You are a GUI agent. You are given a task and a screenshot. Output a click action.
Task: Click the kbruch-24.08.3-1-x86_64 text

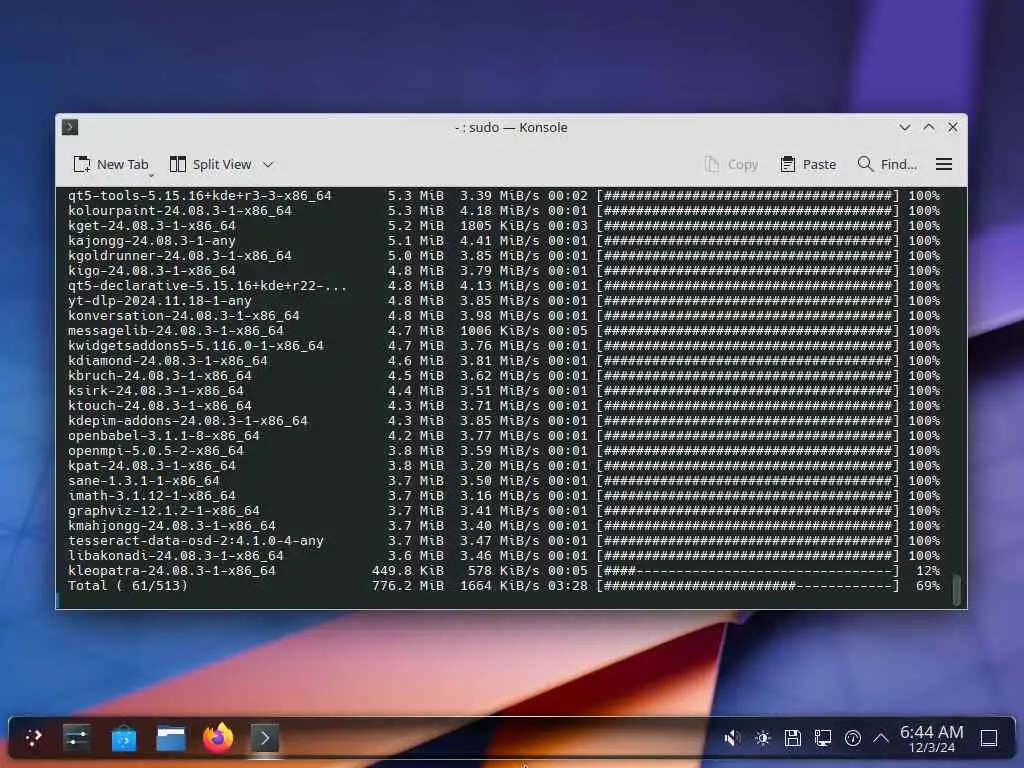click(159, 376)
